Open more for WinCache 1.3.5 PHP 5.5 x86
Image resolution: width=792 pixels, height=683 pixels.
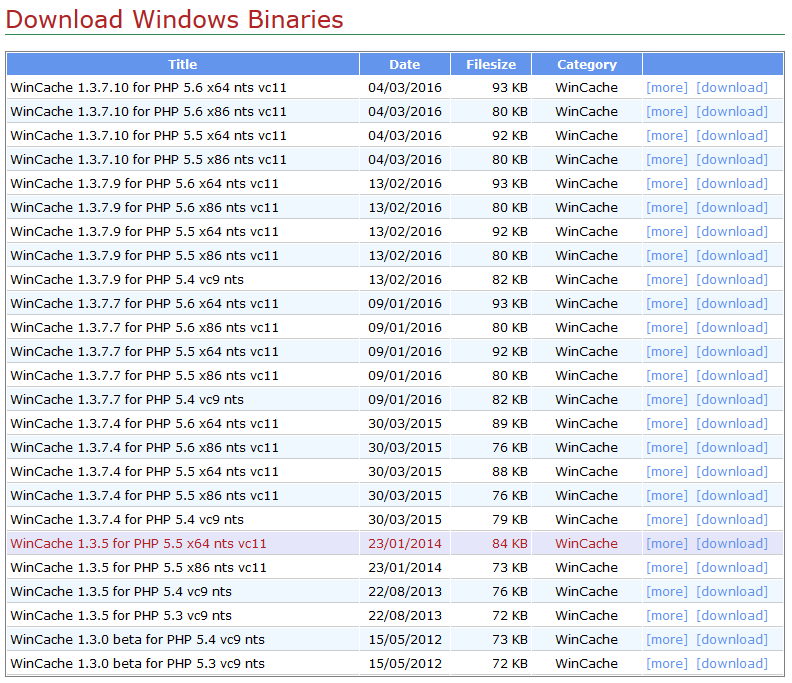click(667, 568)
